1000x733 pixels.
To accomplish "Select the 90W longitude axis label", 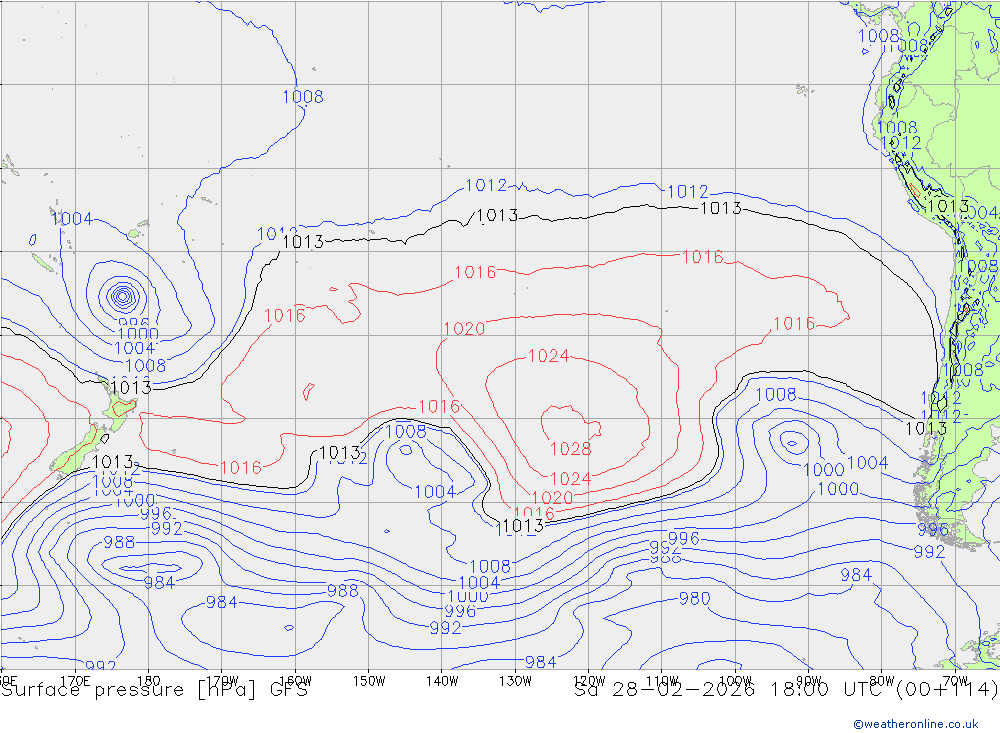I will [x=809, y=681].
